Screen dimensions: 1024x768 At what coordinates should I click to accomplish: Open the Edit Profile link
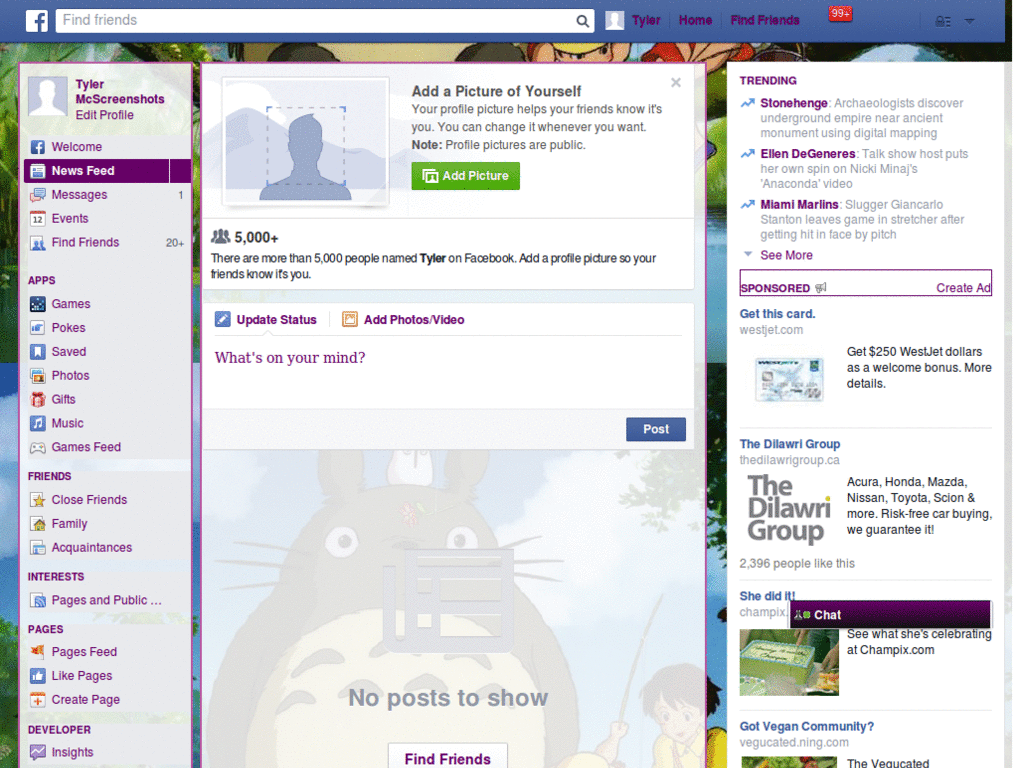104,115
